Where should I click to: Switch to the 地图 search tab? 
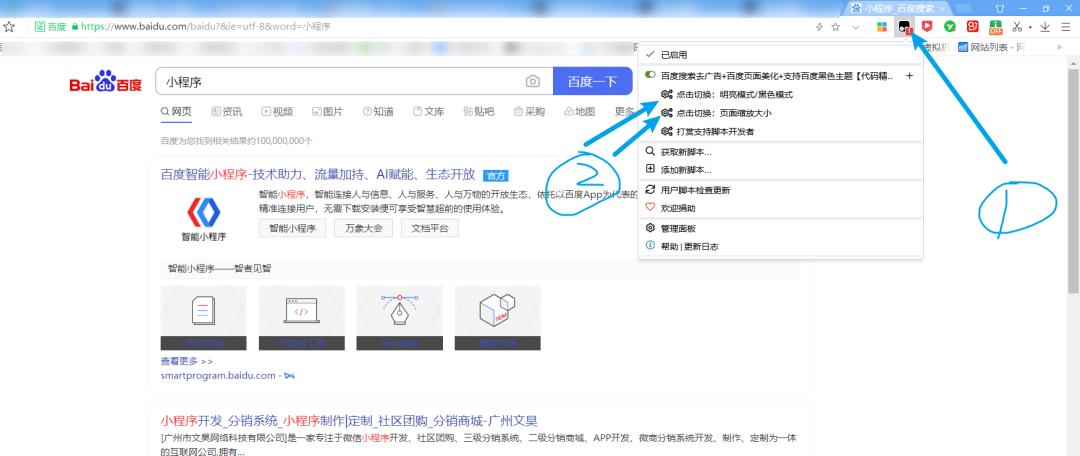pos(579,112)
